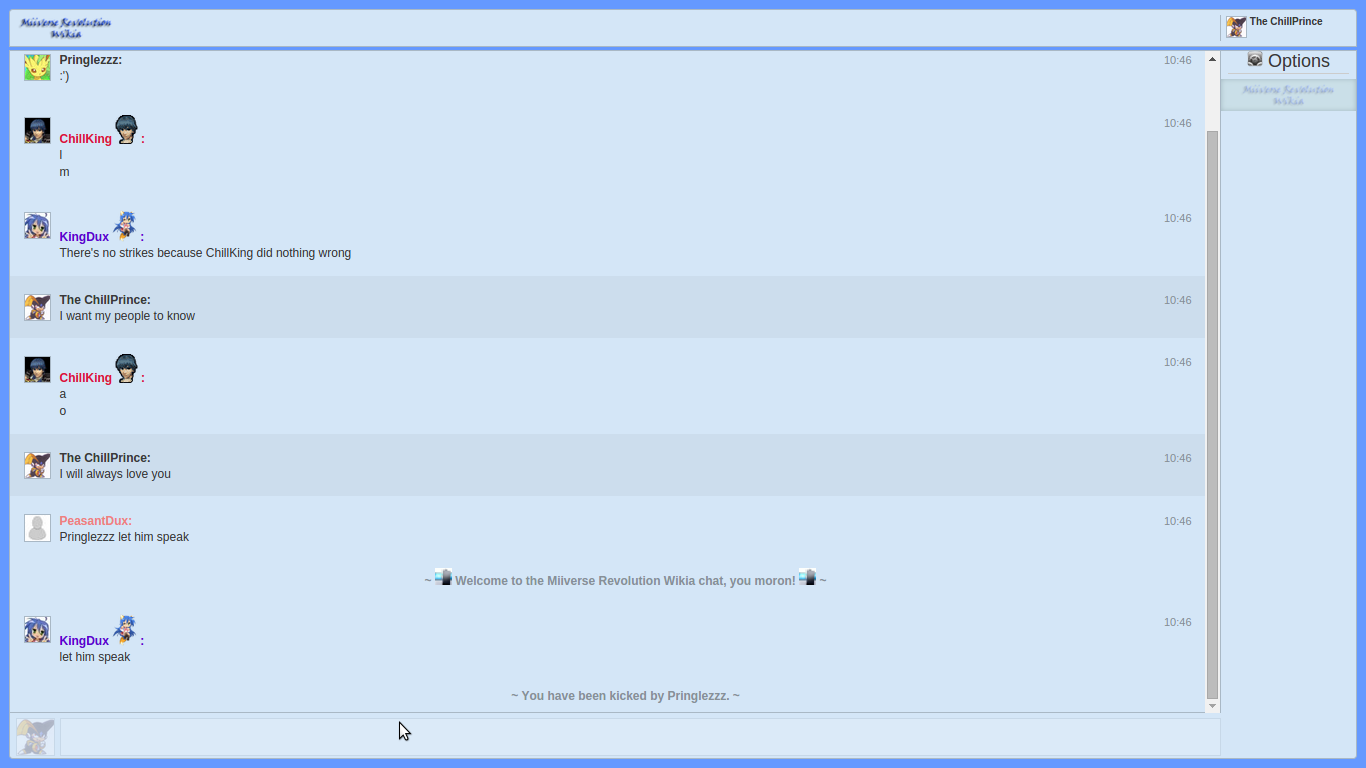The image size is (1366, 768).
Task: Click the Pringlezzz username
Action: coord(89,60)
